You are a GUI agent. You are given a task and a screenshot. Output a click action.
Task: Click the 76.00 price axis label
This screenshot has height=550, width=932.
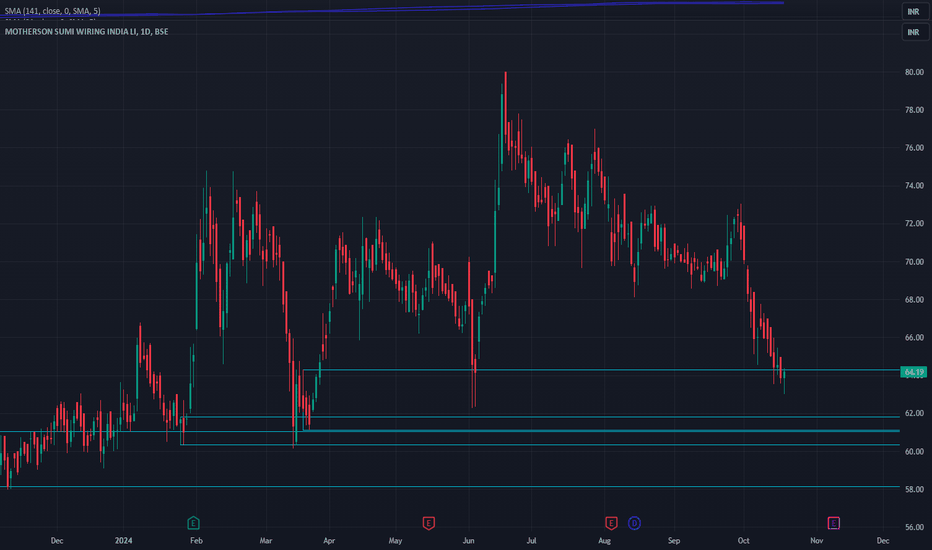[914, 147]
